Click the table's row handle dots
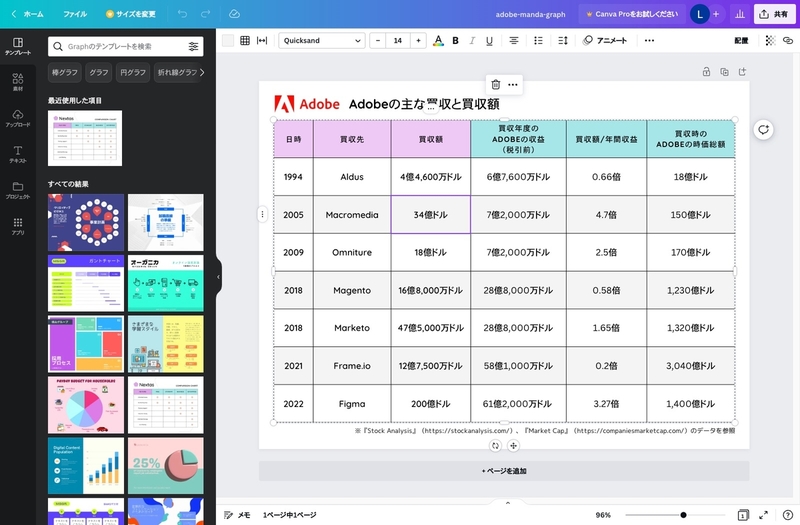This screenshot has height=525, width=800. tap(262, 214)
